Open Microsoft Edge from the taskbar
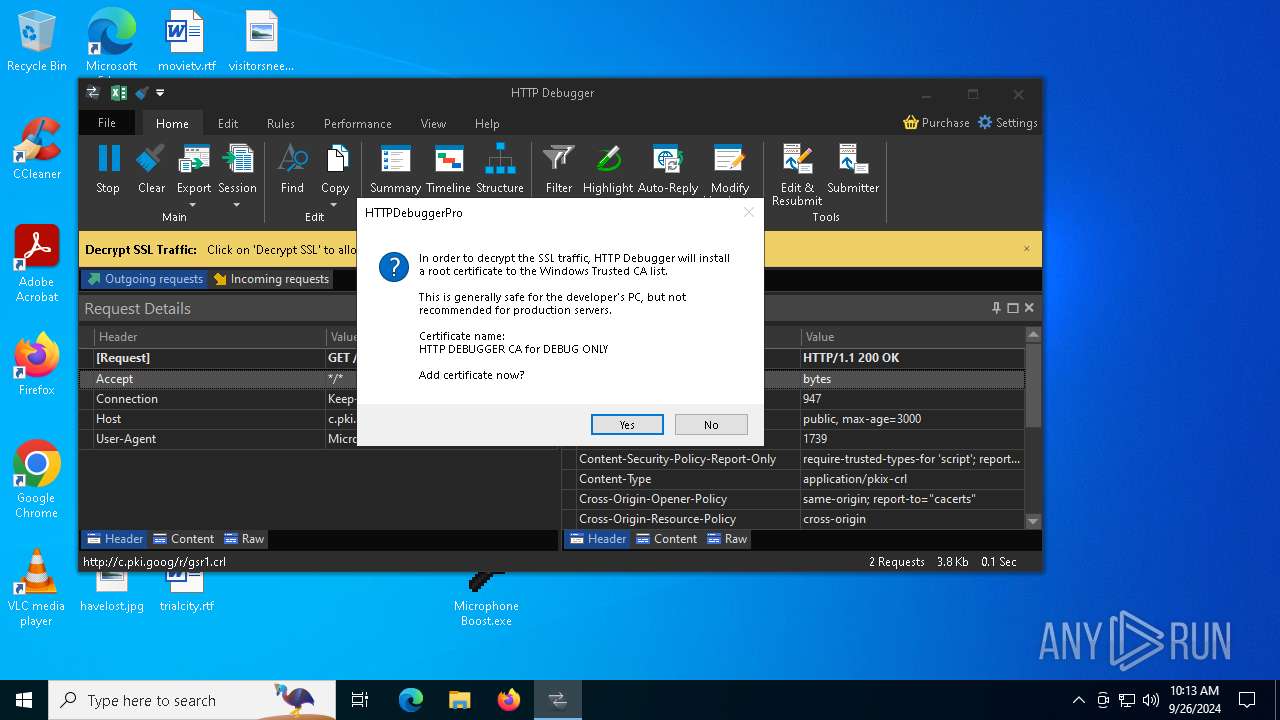 pos(411,700)
